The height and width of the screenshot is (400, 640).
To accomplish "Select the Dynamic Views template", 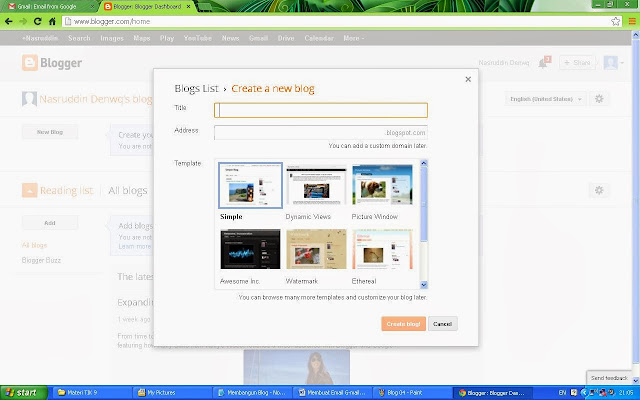I will coord(316,185).
